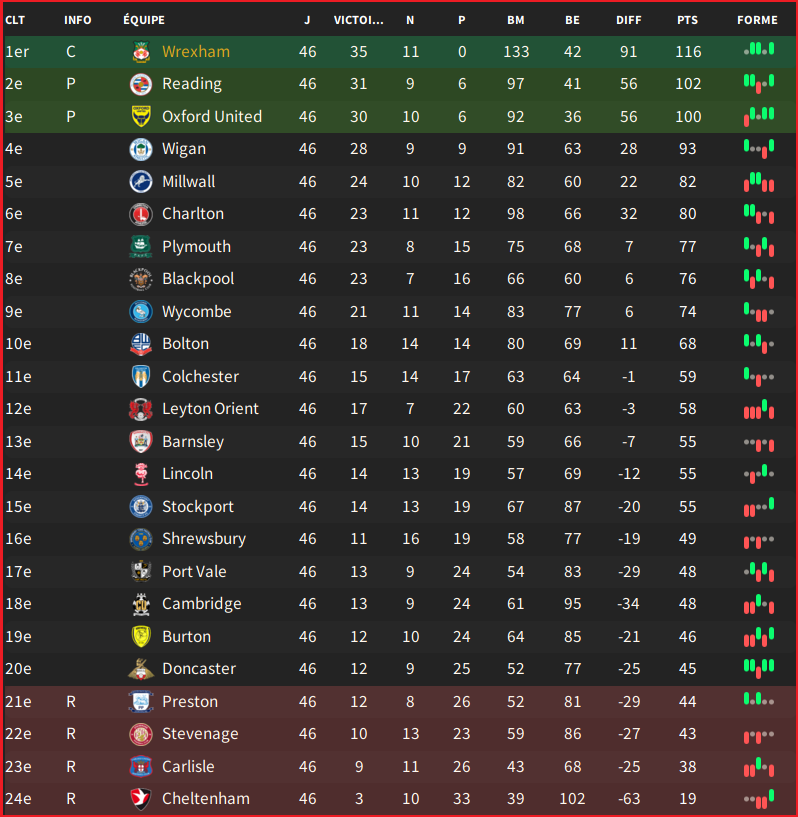Select the Oxford United crest icon
The height and width of the screenshot is (817, 798).
tap(141, 116)
